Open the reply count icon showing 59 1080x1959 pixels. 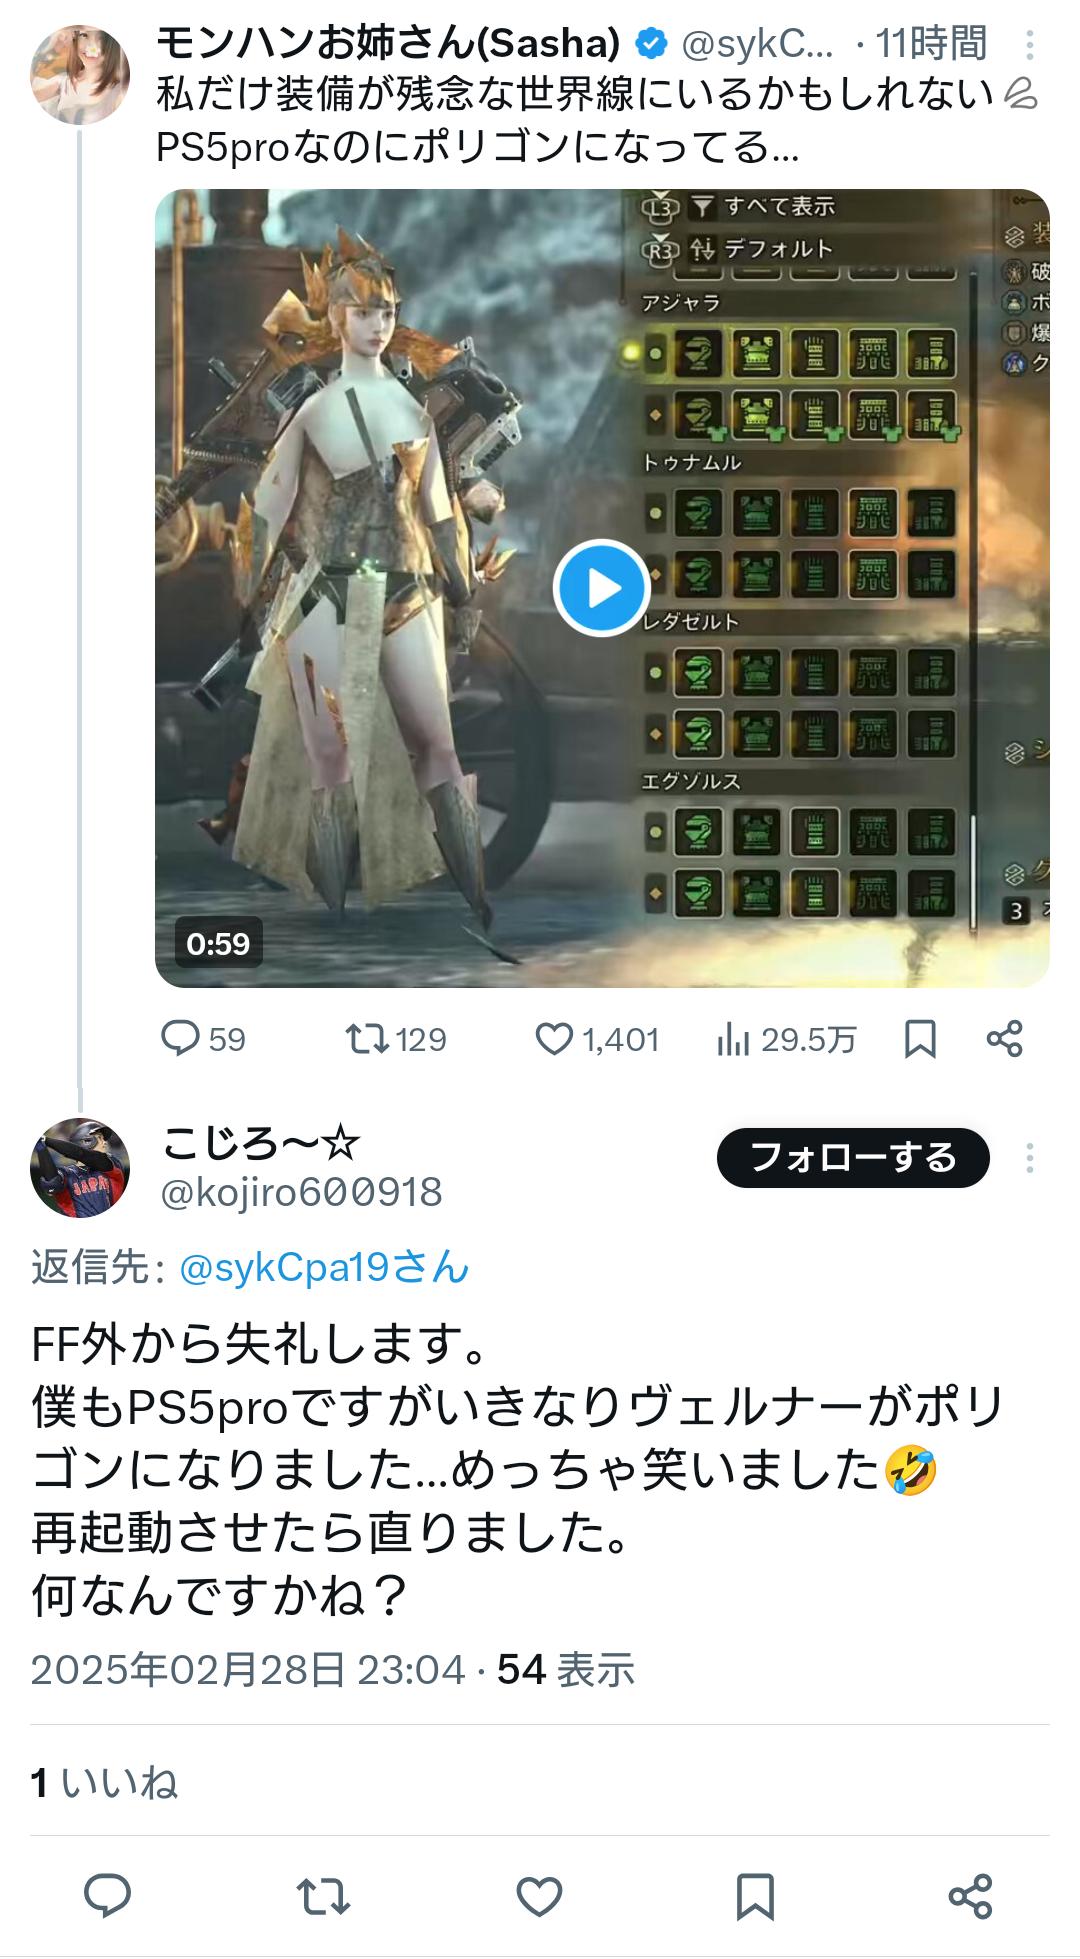tap(203, 1039)
